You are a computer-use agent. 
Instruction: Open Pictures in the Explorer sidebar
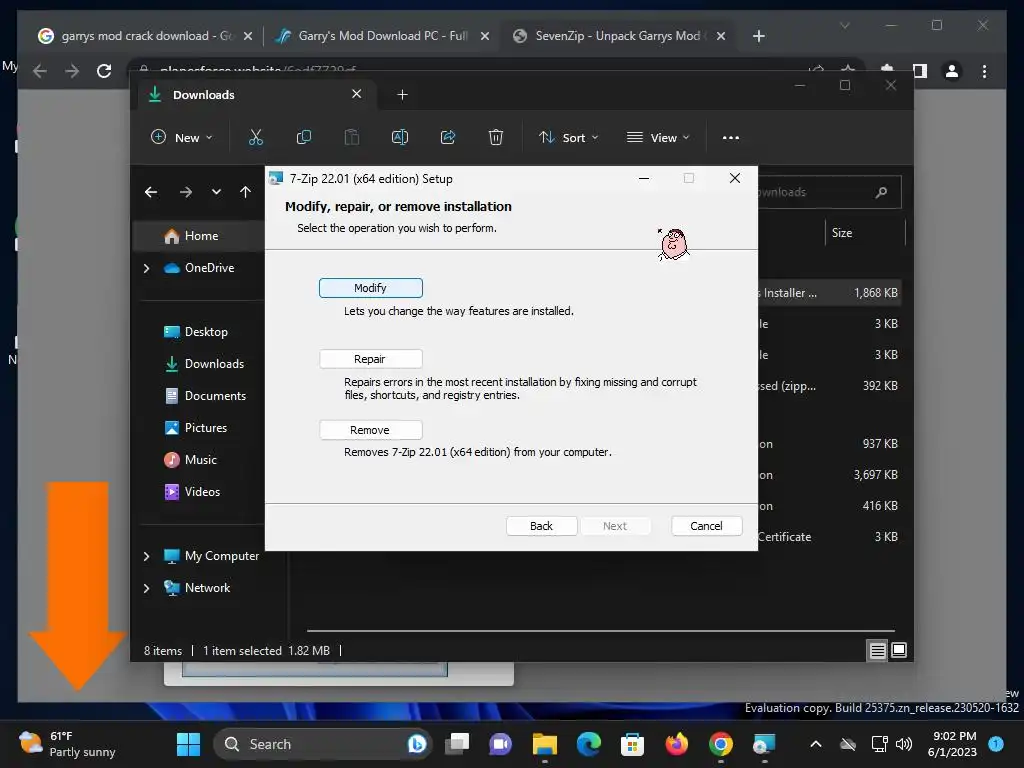(195, 428)
